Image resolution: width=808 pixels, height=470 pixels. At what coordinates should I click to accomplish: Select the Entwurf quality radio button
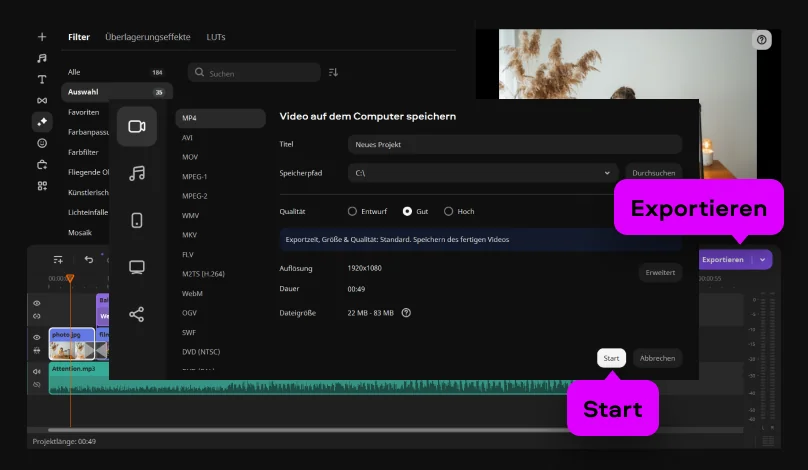(x=352, y=212)
